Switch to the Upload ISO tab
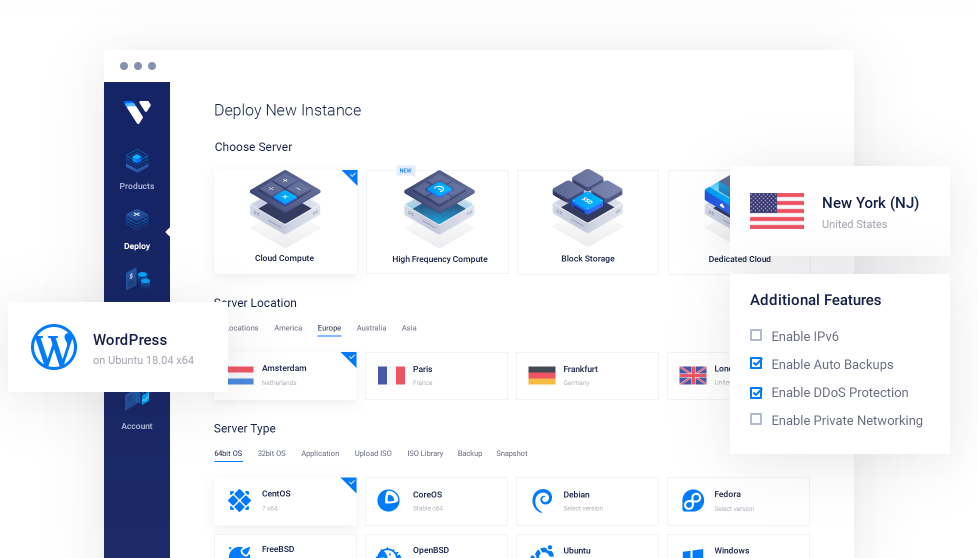This screenshot has height=558, width=978. (373, 453)
